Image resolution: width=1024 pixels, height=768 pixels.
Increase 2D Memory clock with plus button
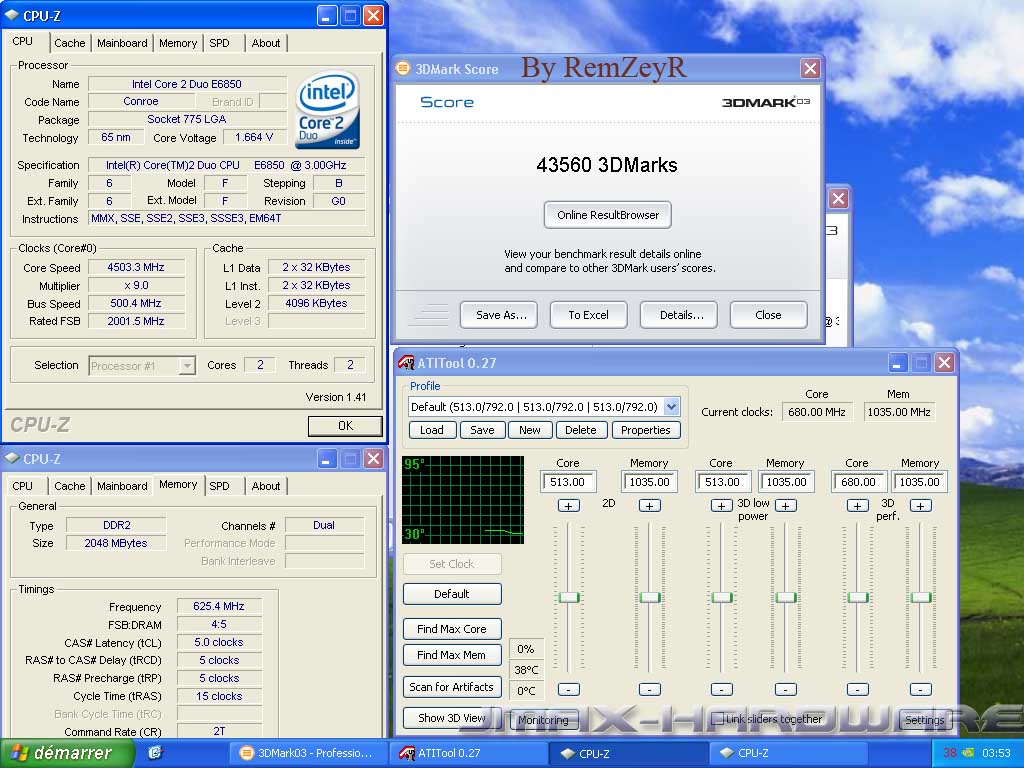point(650,505)
